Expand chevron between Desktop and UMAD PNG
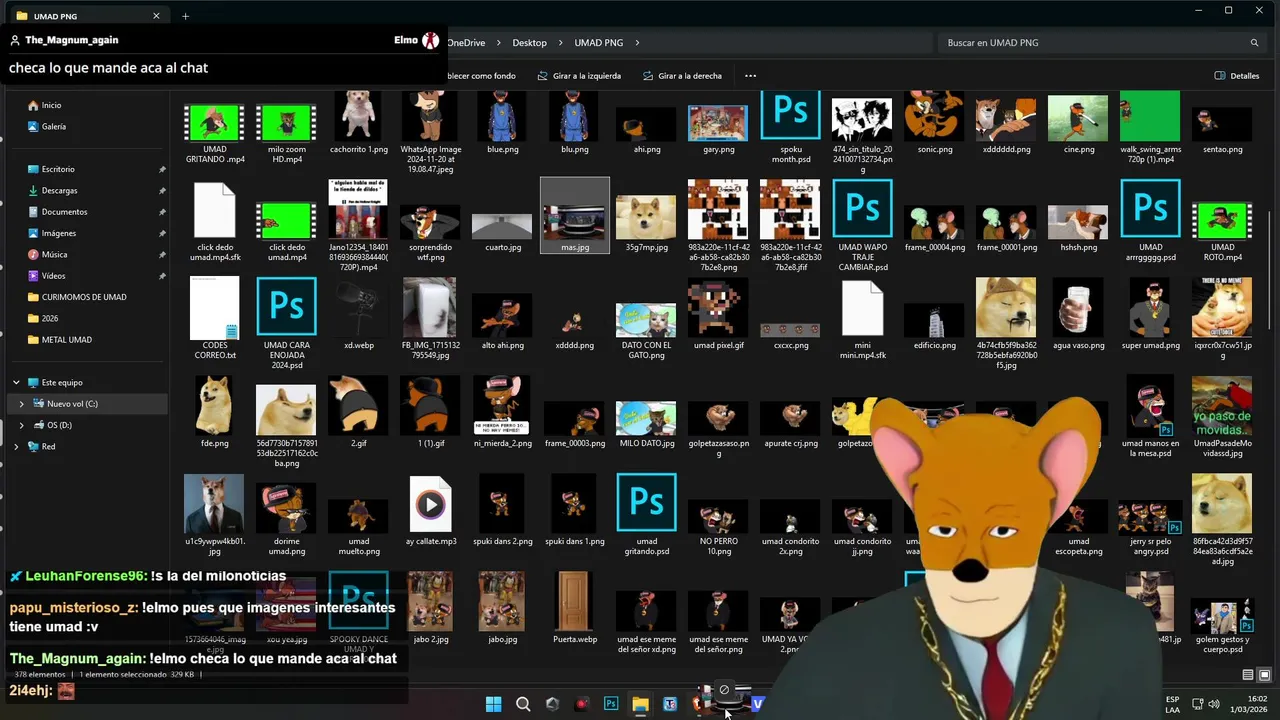 coord(560,43)
